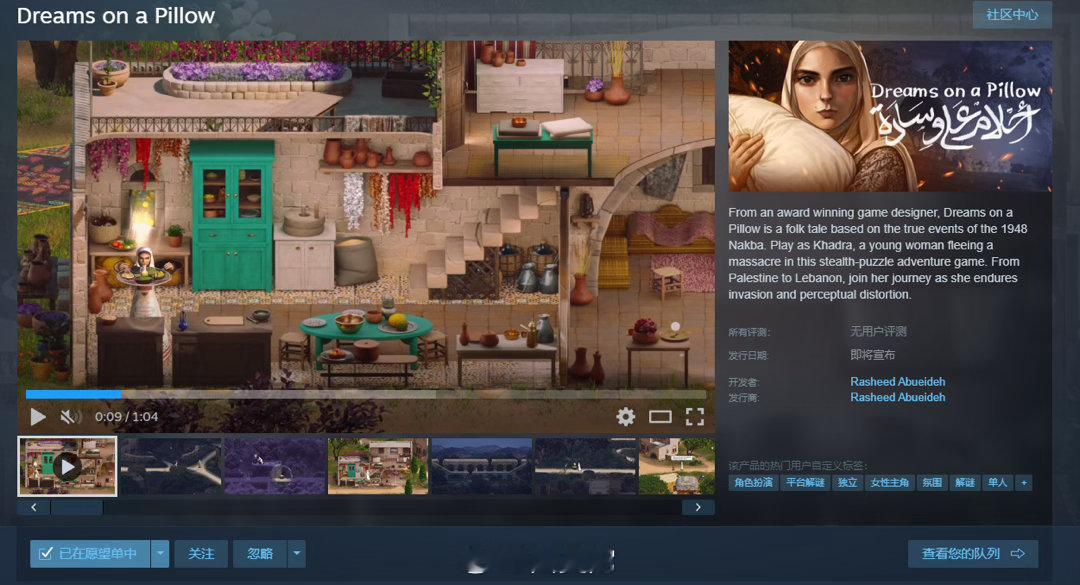This screenshot has width=1080, height=585.
Task: Click the game capsule header image
Action: pyautogui.click(x=890, y=116)
